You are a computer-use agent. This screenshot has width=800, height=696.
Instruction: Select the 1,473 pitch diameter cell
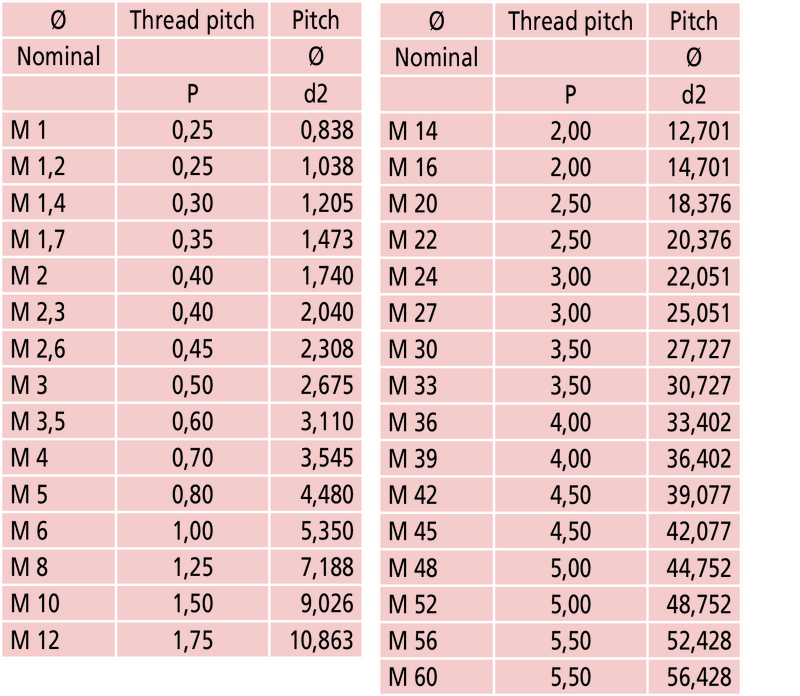pyautogui.click(x=327, y=240)
